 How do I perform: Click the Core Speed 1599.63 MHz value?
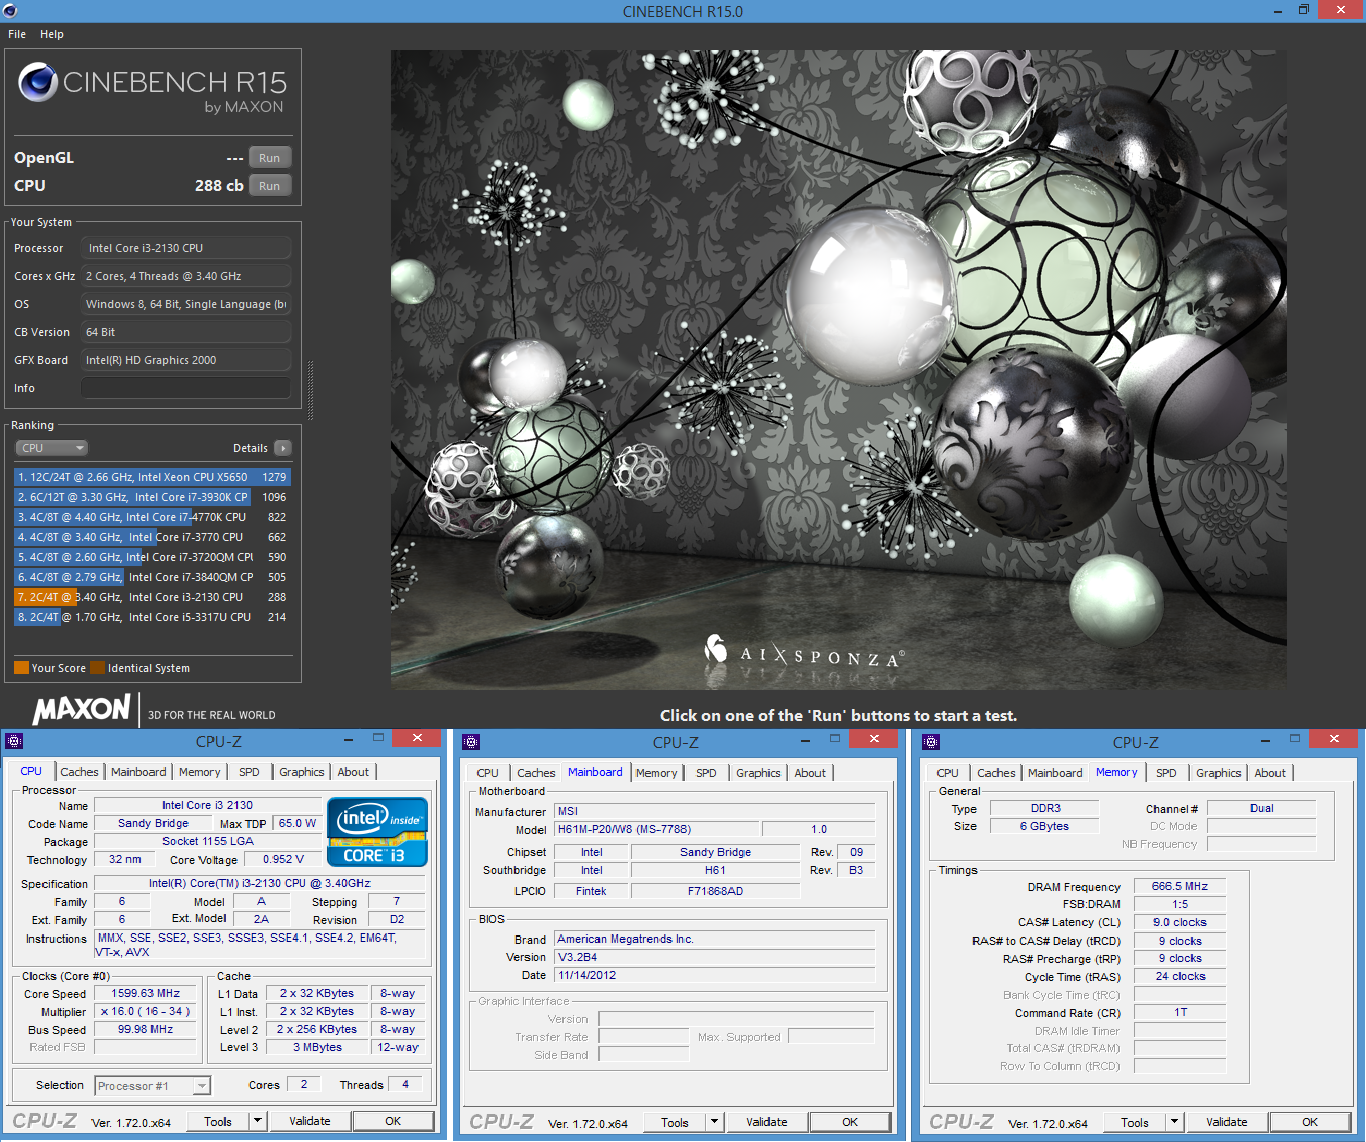coord(146,993)
